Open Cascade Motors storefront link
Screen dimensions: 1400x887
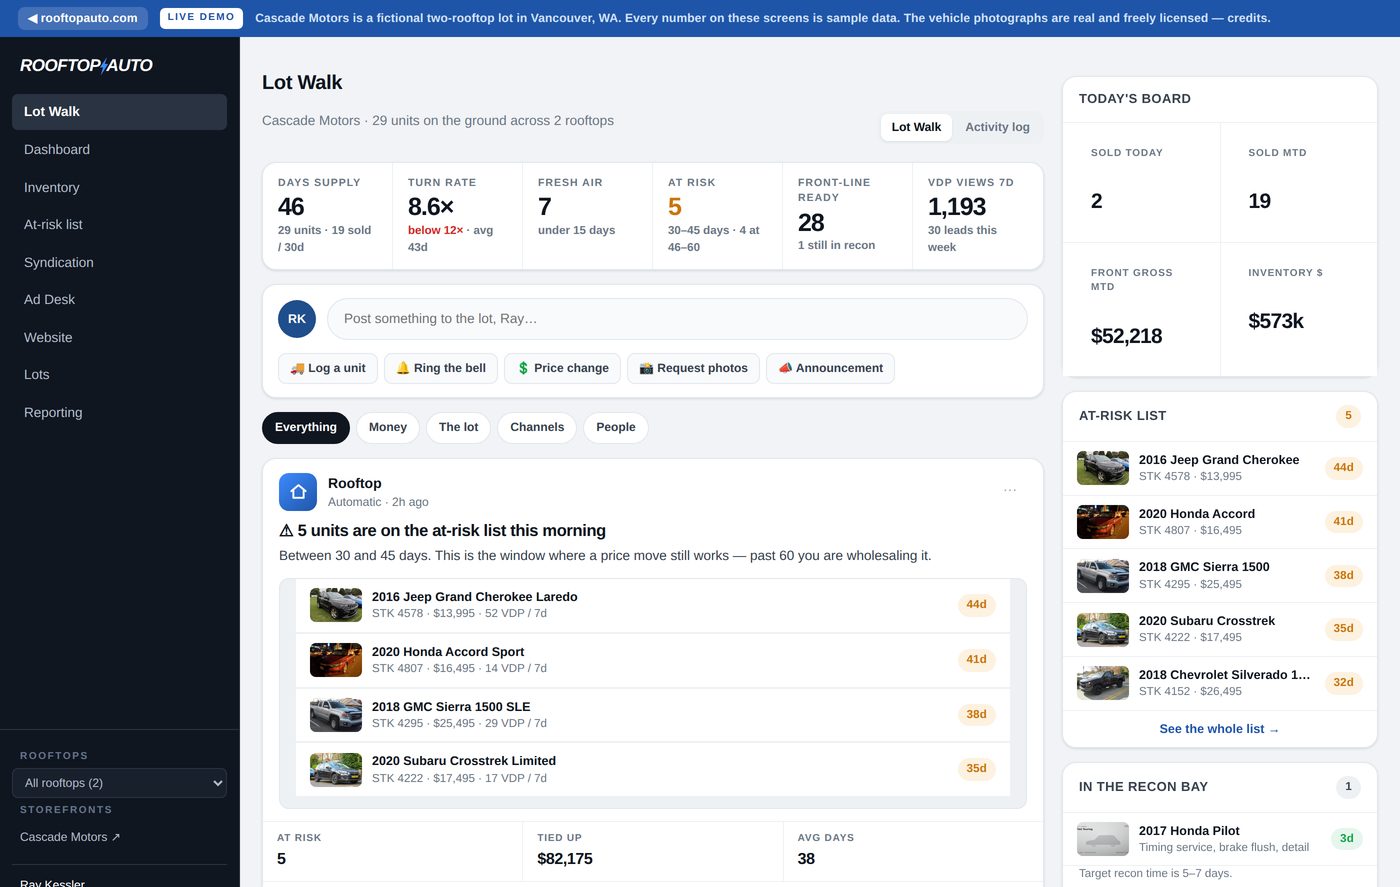70,837
